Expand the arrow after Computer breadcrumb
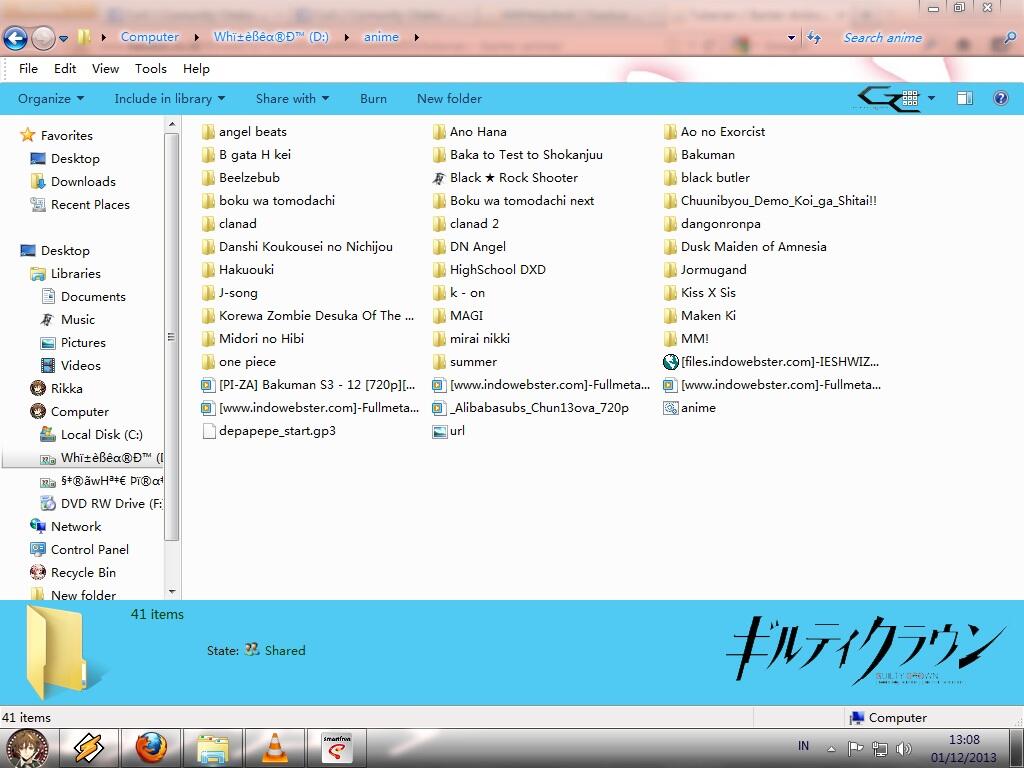1024x768 pixels. (197, 37)
